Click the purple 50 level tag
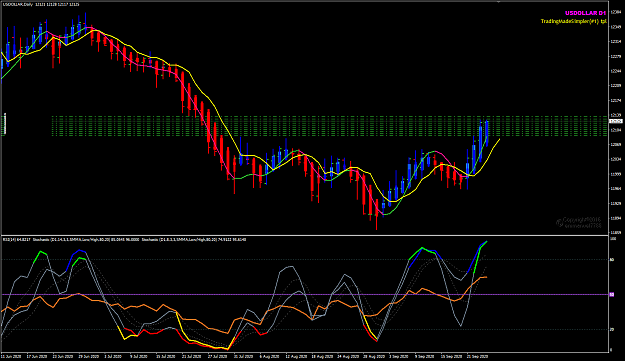625x361 pixels. click(612, 294)
